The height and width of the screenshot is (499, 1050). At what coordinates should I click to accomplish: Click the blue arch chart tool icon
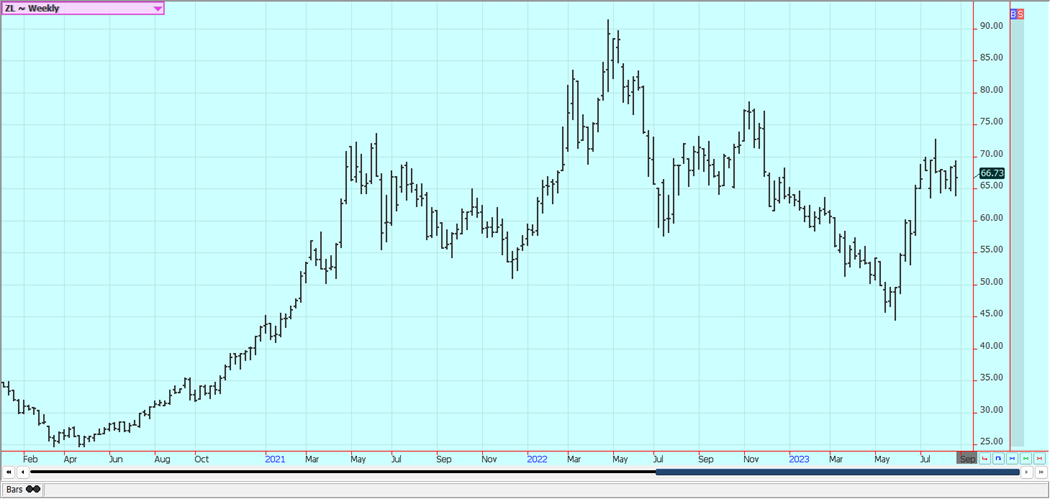point(998,459)
